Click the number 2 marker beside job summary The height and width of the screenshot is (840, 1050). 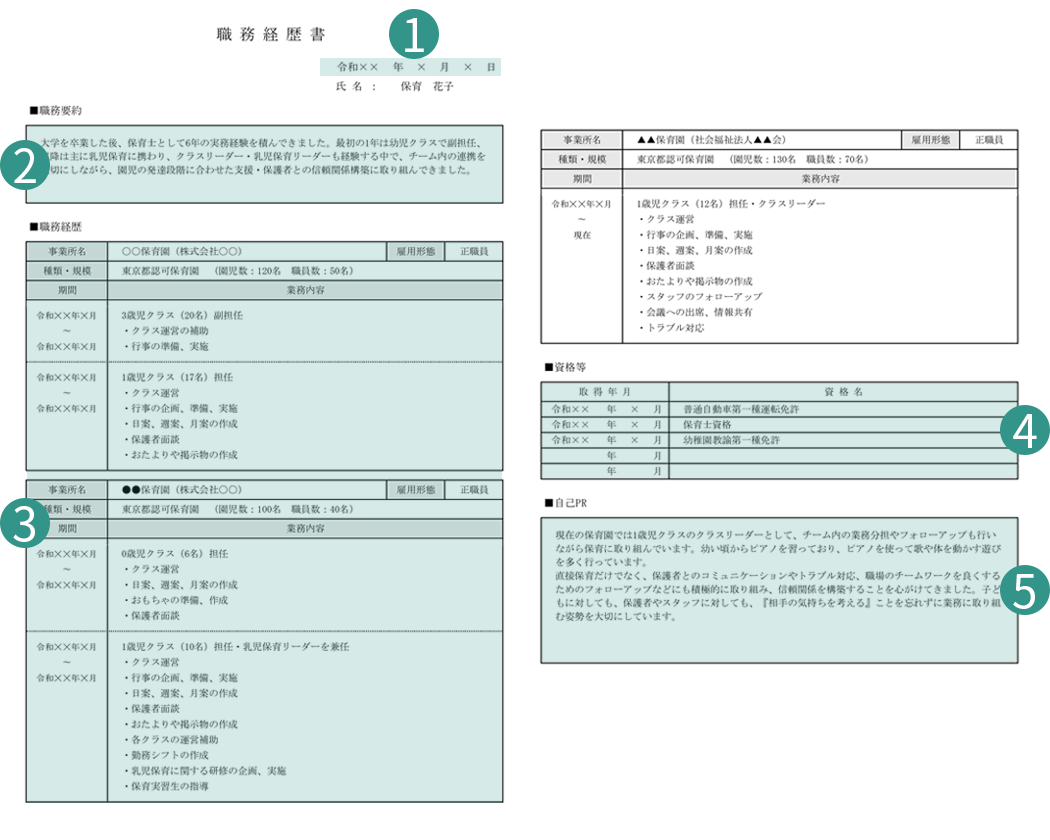tap(26, 164)
